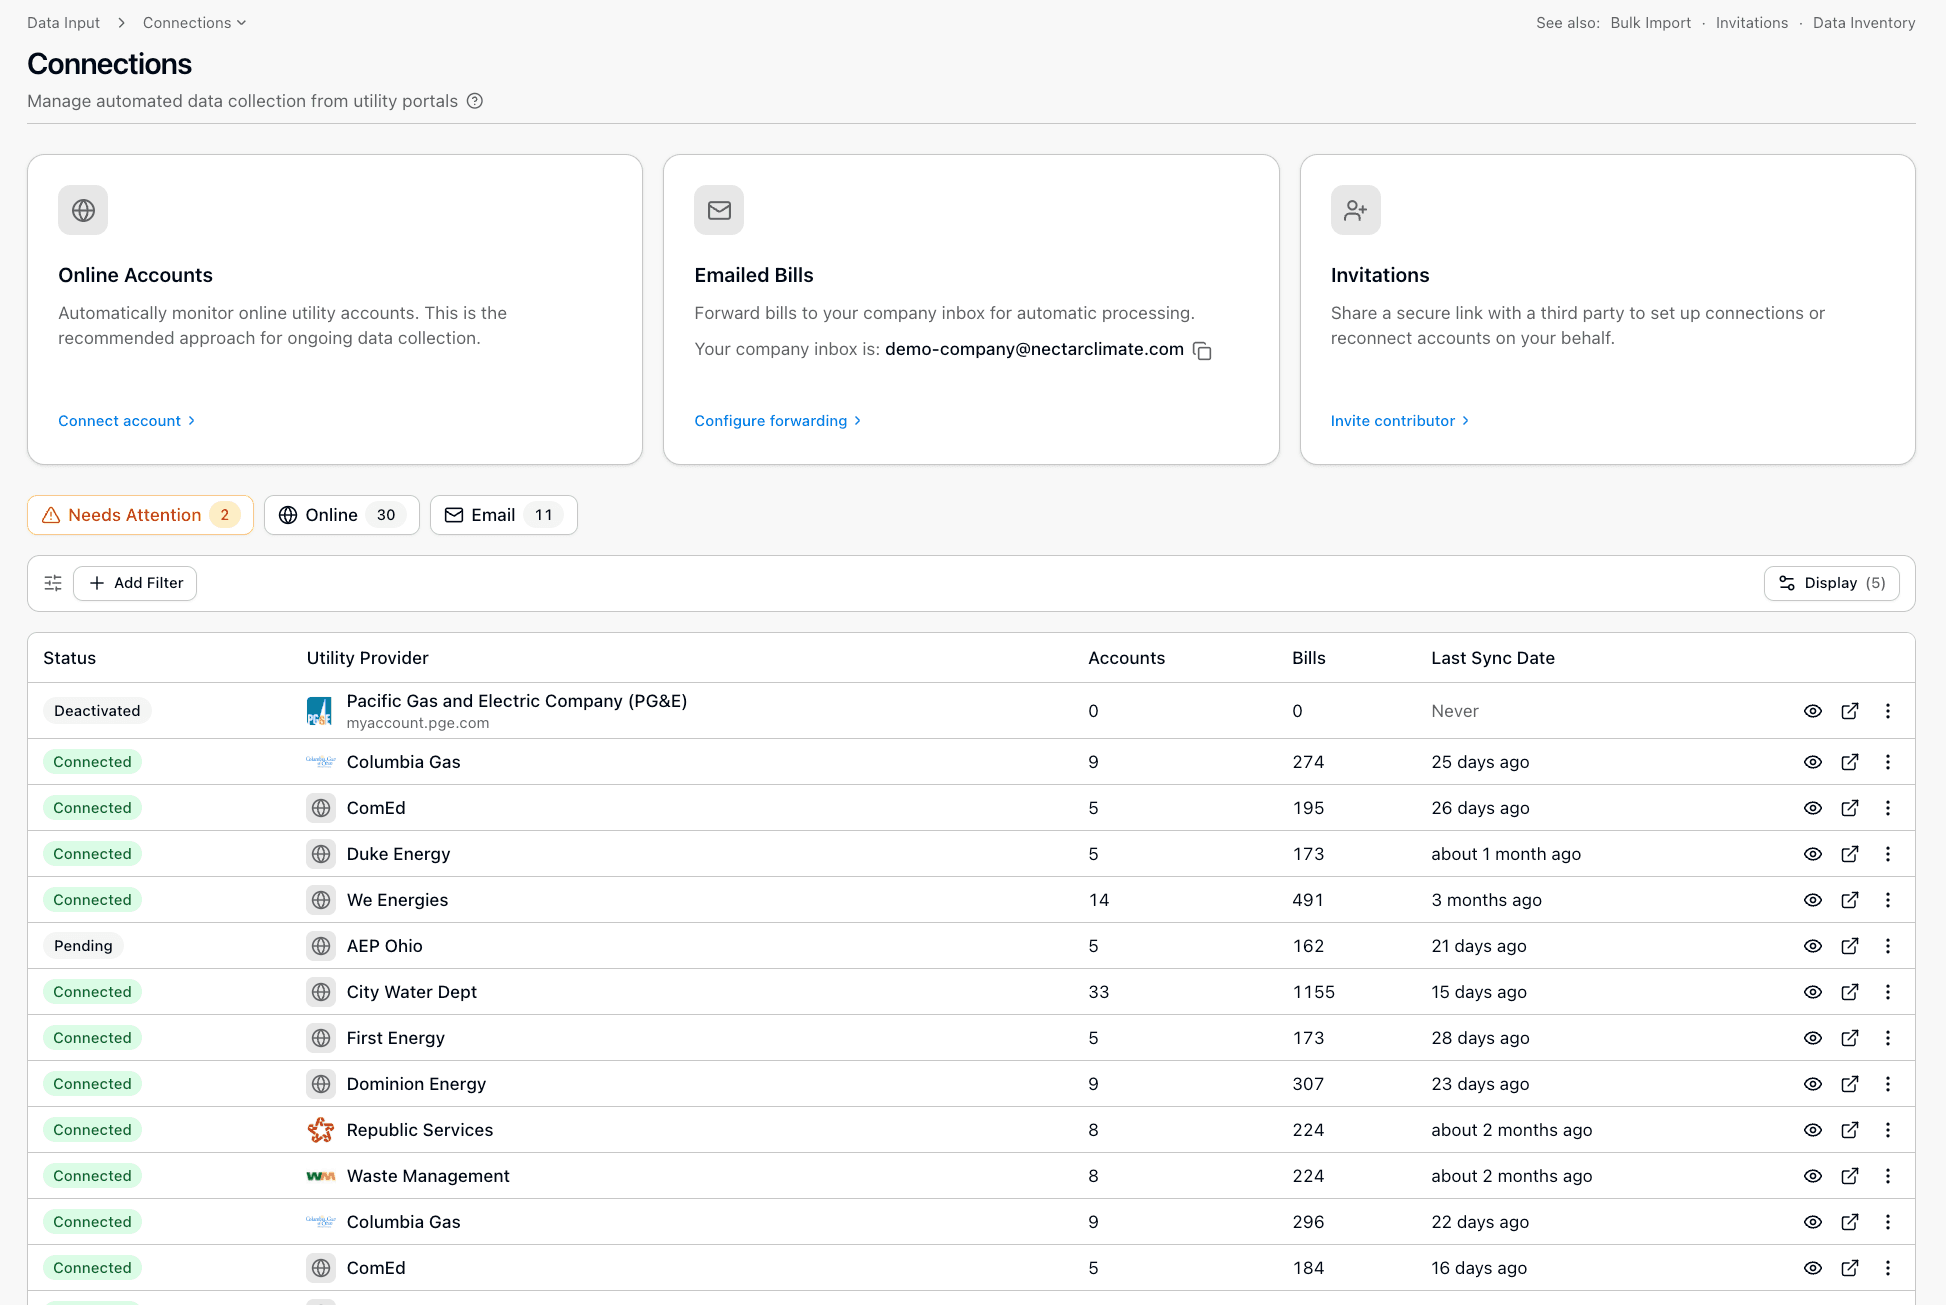
Task: Toggle eye view for We Energies row
Action: coord(1813,900)
